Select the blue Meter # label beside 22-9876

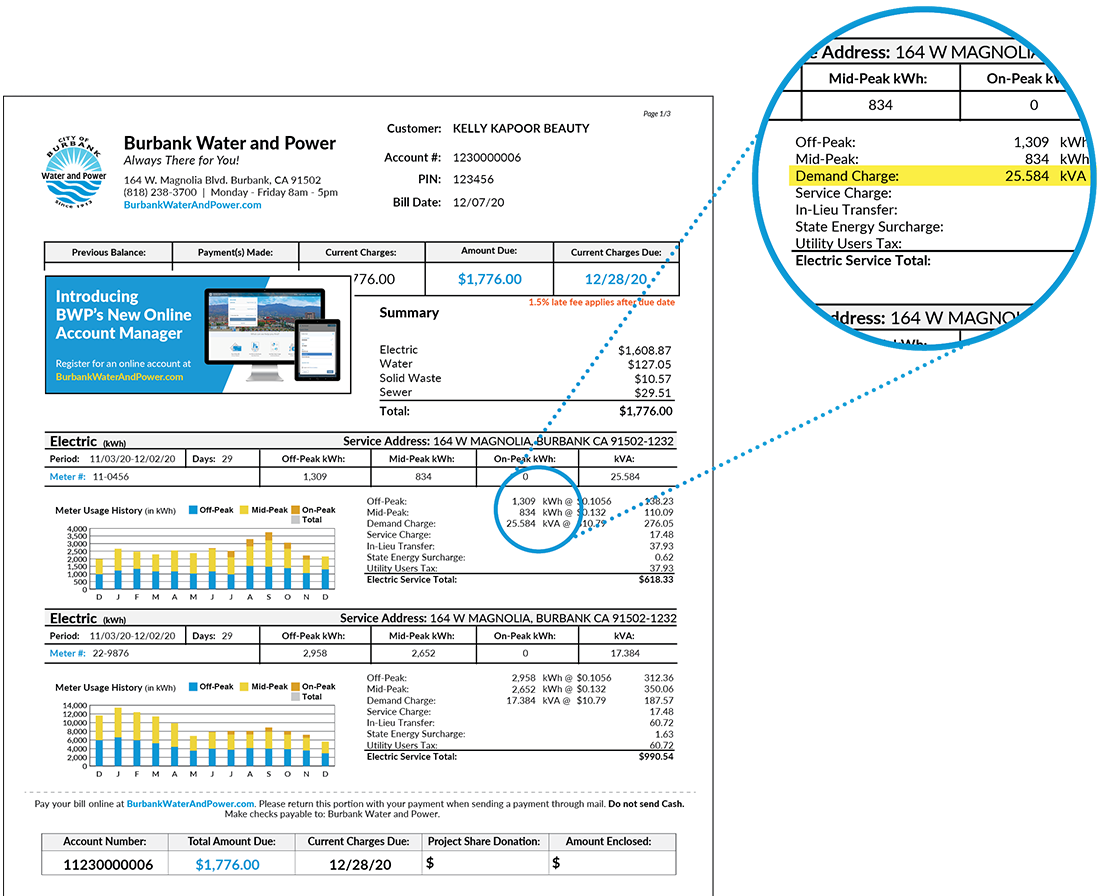coord(67,653)
